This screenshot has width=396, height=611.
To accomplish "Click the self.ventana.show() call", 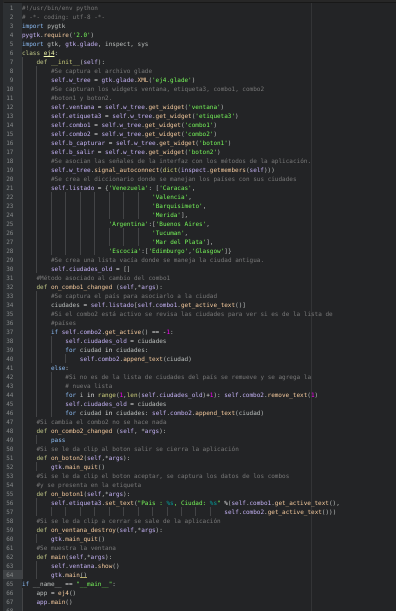I will tap(85, 566).
